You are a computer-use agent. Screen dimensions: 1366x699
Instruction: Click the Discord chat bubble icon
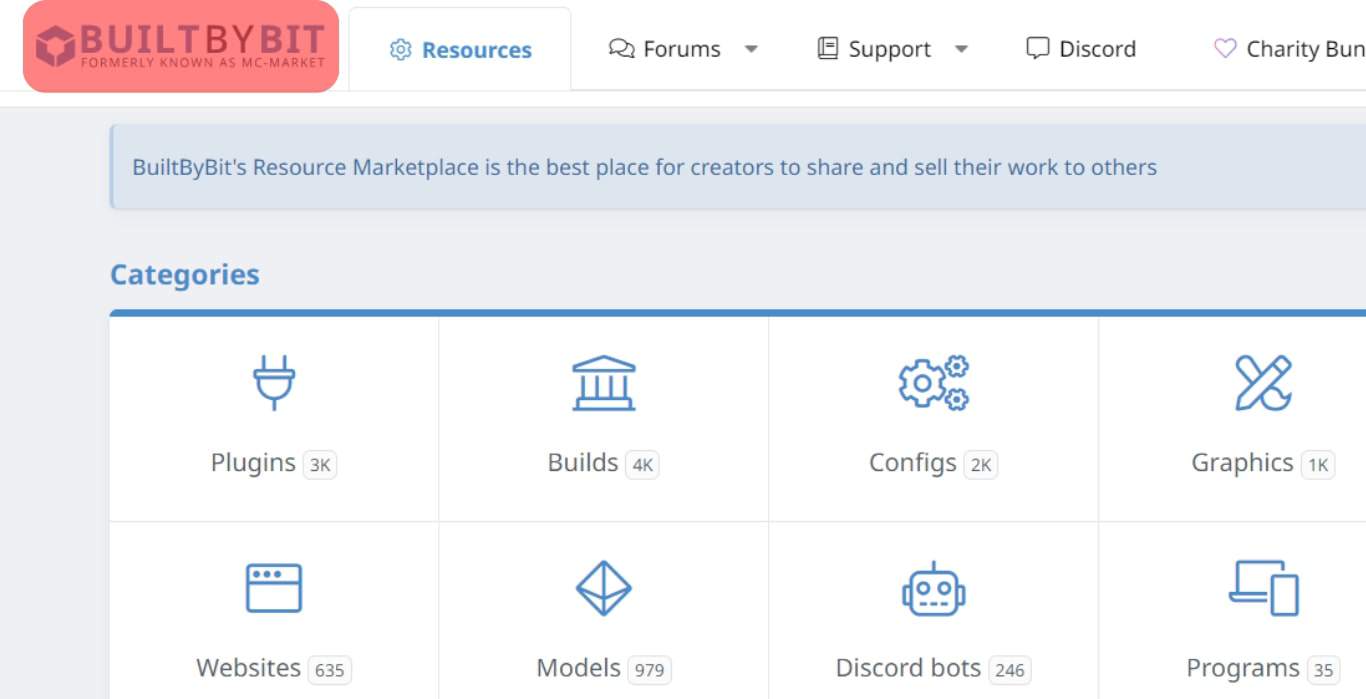coord(1037,47)
